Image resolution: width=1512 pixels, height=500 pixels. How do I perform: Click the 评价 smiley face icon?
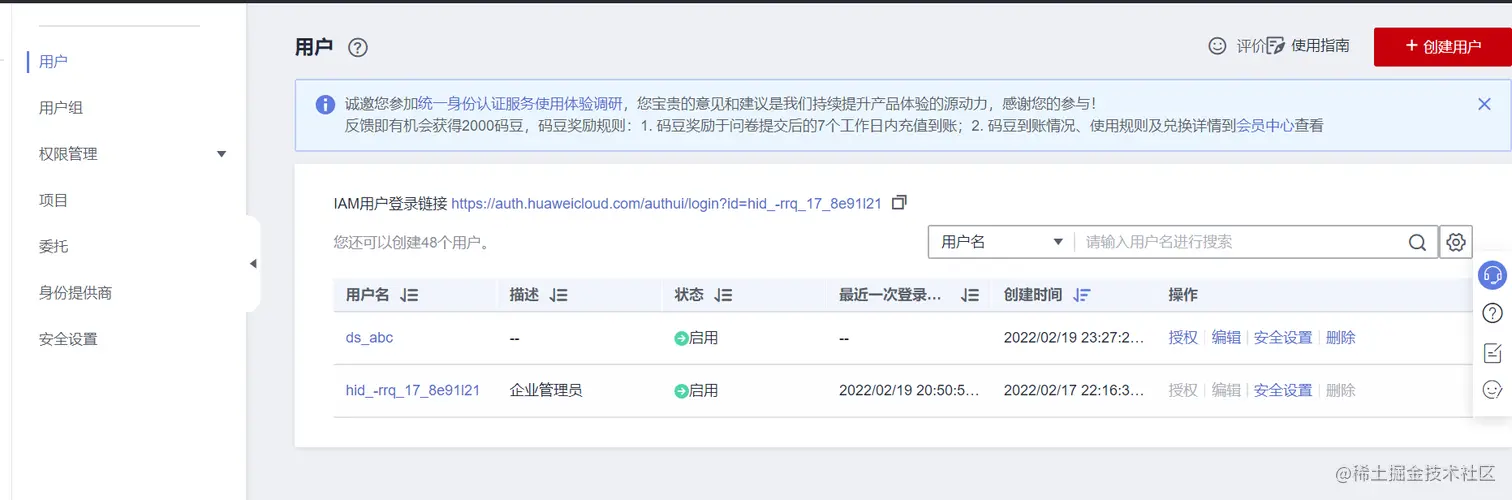(x=1217, y=46)
